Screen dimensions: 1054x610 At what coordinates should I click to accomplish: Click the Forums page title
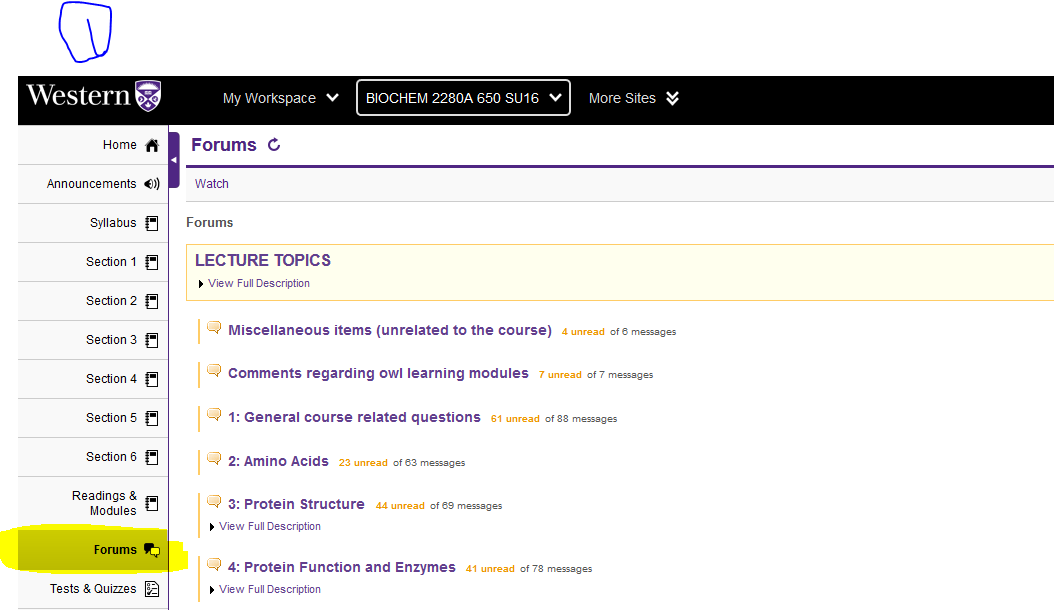click(224, 145)
